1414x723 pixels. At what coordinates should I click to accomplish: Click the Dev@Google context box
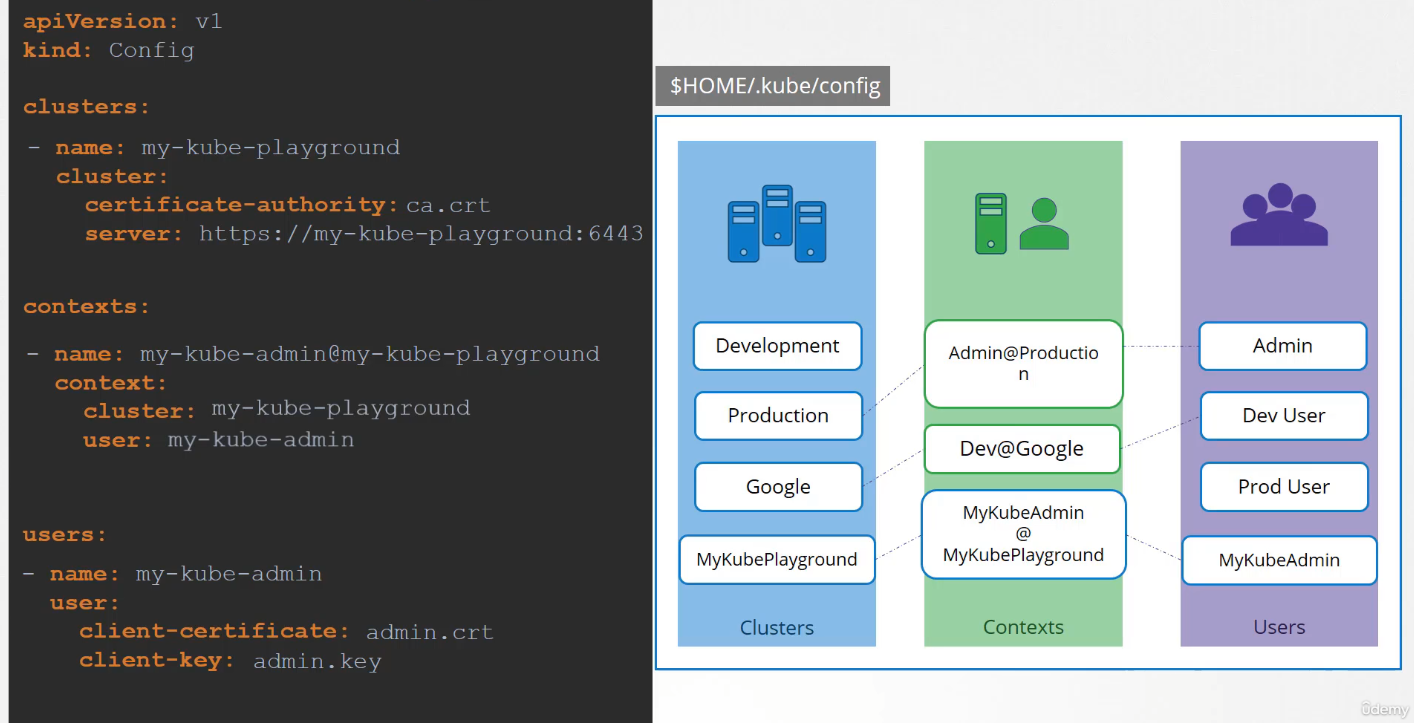[1022, 449]
